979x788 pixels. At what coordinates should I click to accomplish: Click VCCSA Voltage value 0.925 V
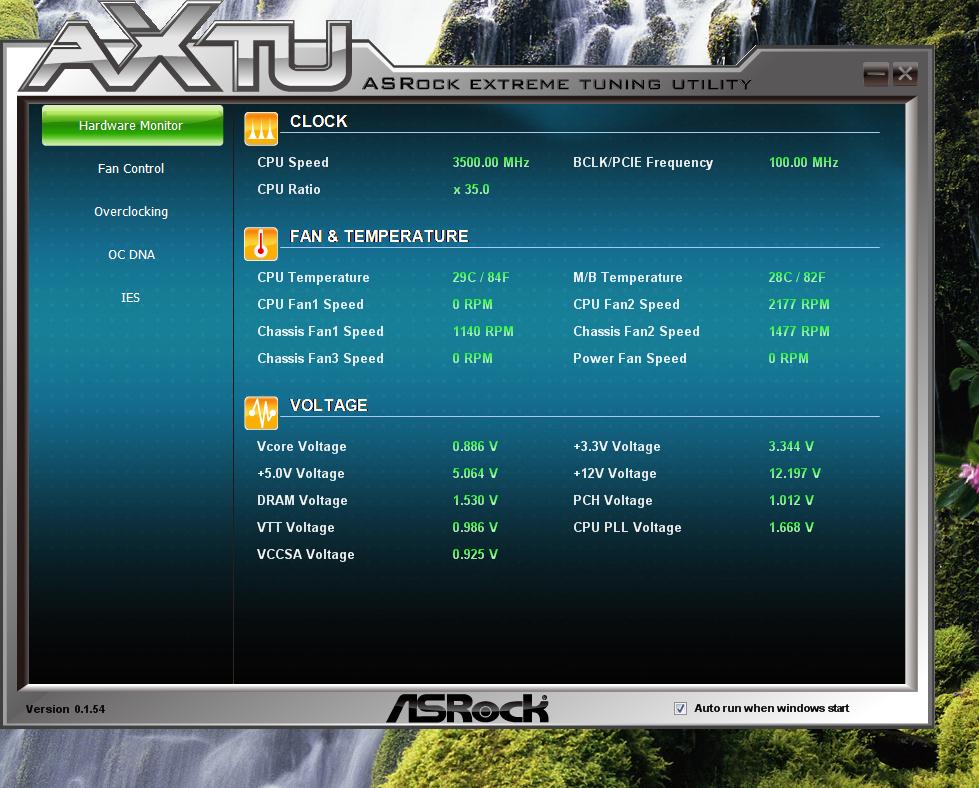475,554
